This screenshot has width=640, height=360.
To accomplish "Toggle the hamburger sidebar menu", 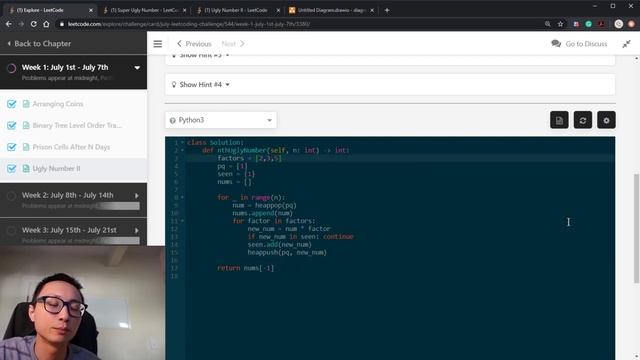I will (x=158, y=44).
